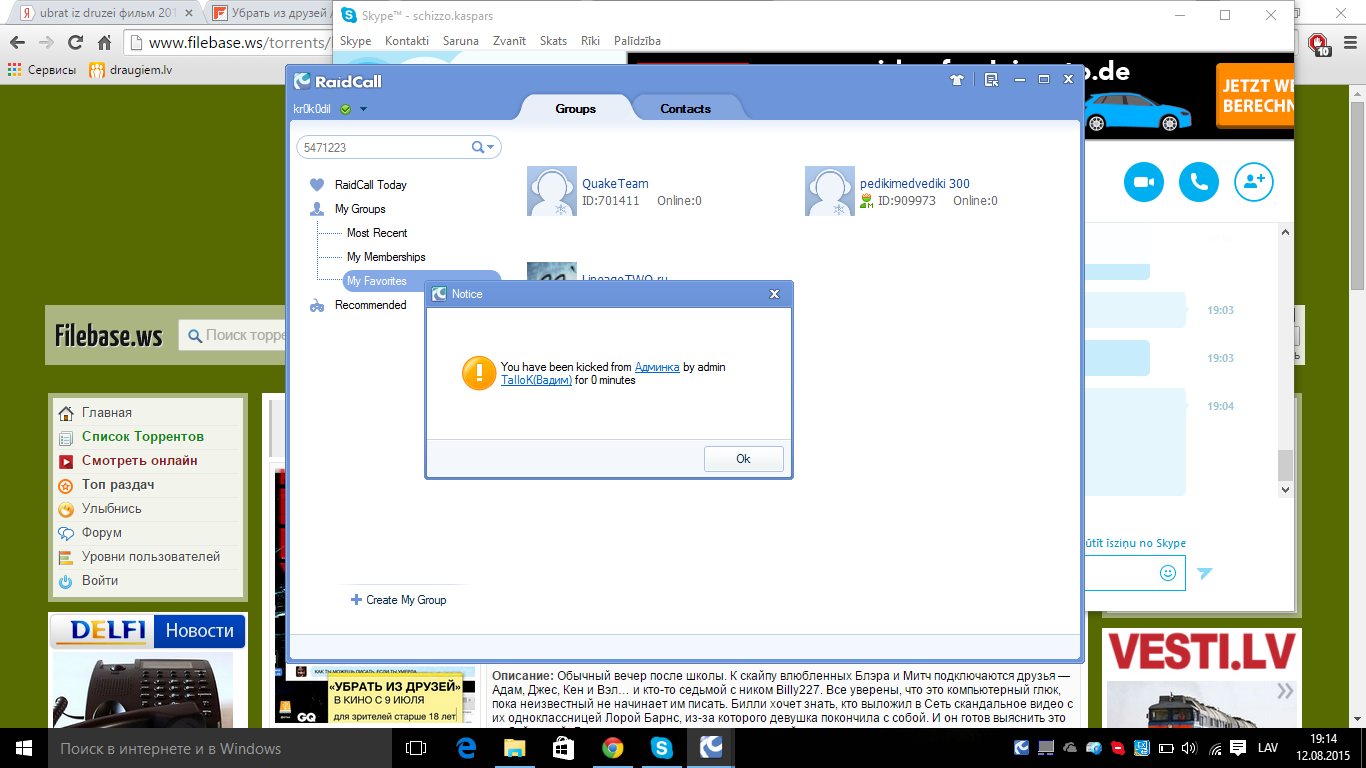Open Список Торрентов link
This screenshot has height=768, width=1366.
tap(143, 436)
